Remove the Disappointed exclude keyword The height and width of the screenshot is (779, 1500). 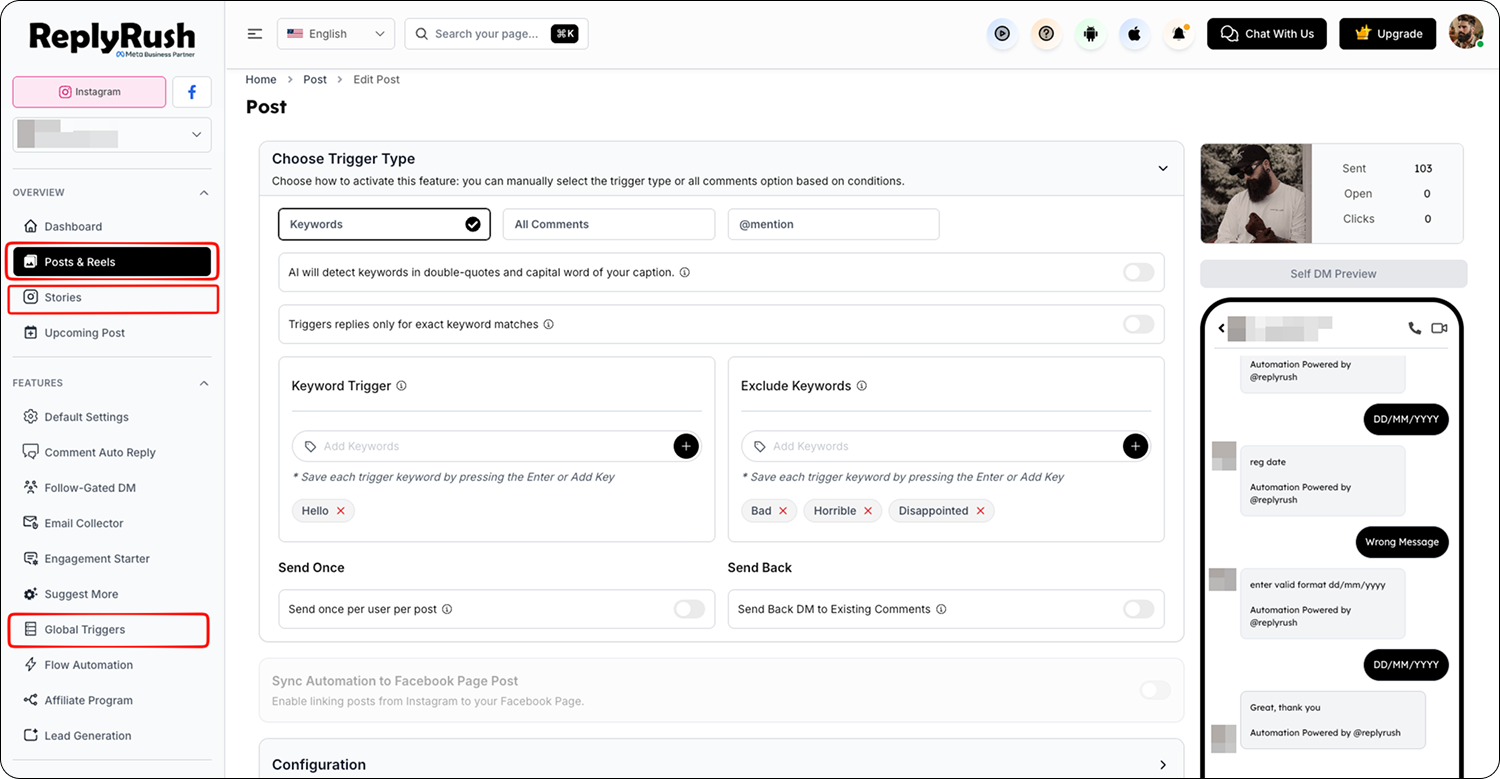click(x=980, y=511)
